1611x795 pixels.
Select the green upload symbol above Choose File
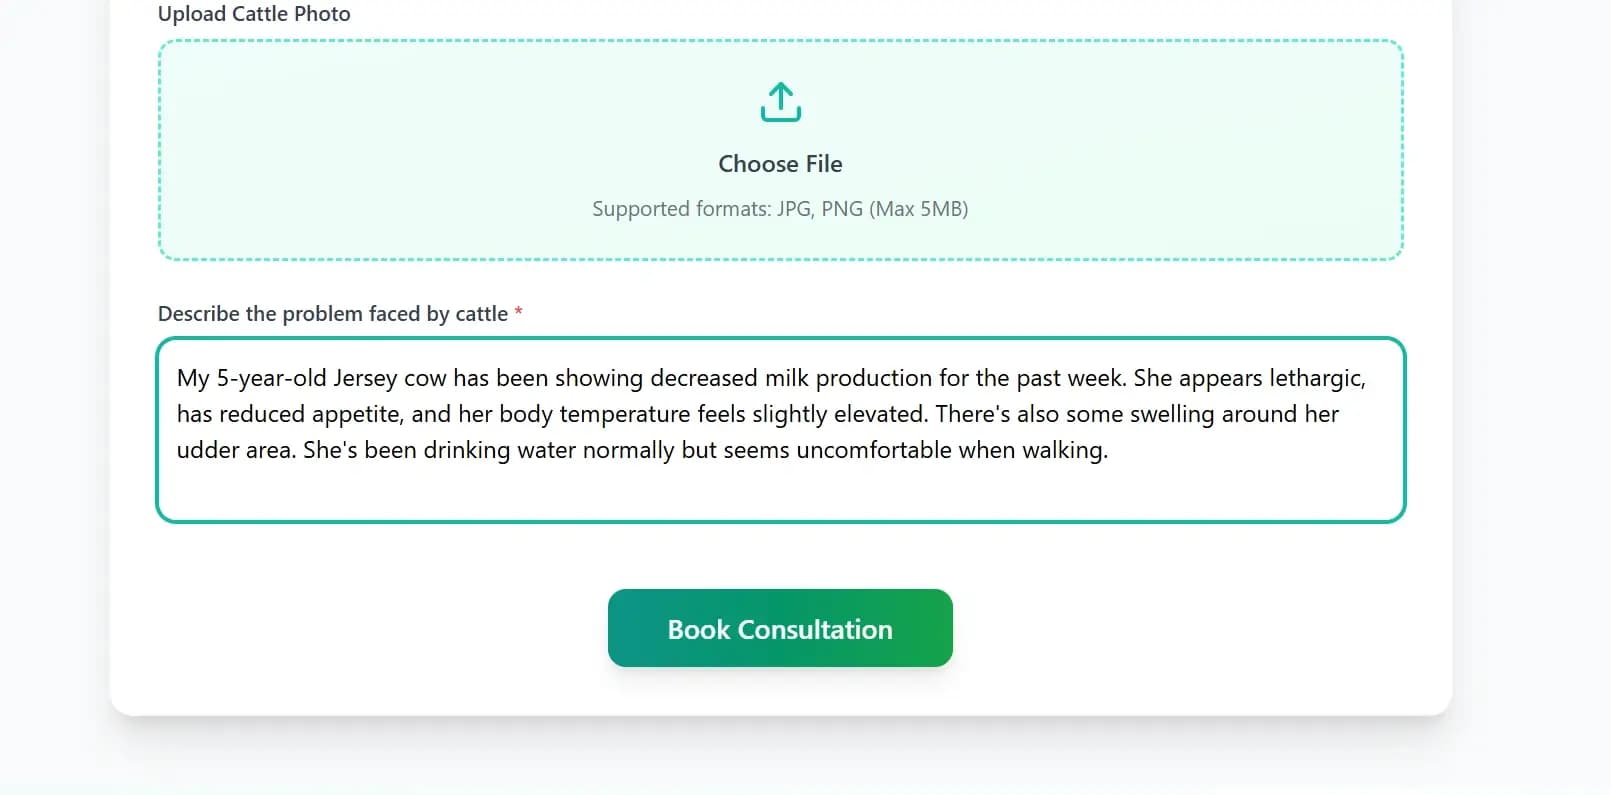click(x=780, y=101)
